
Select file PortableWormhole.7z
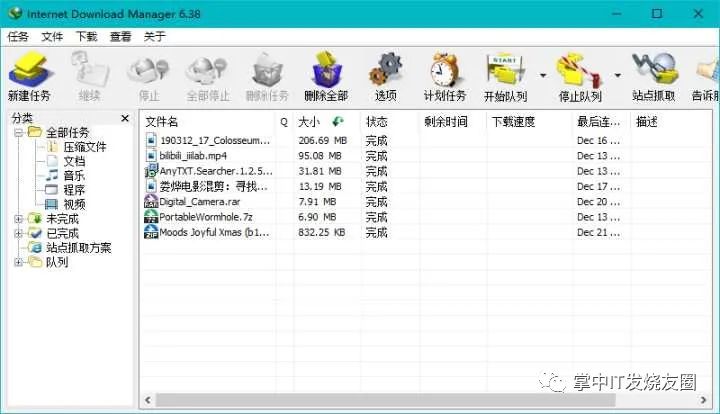206,217
